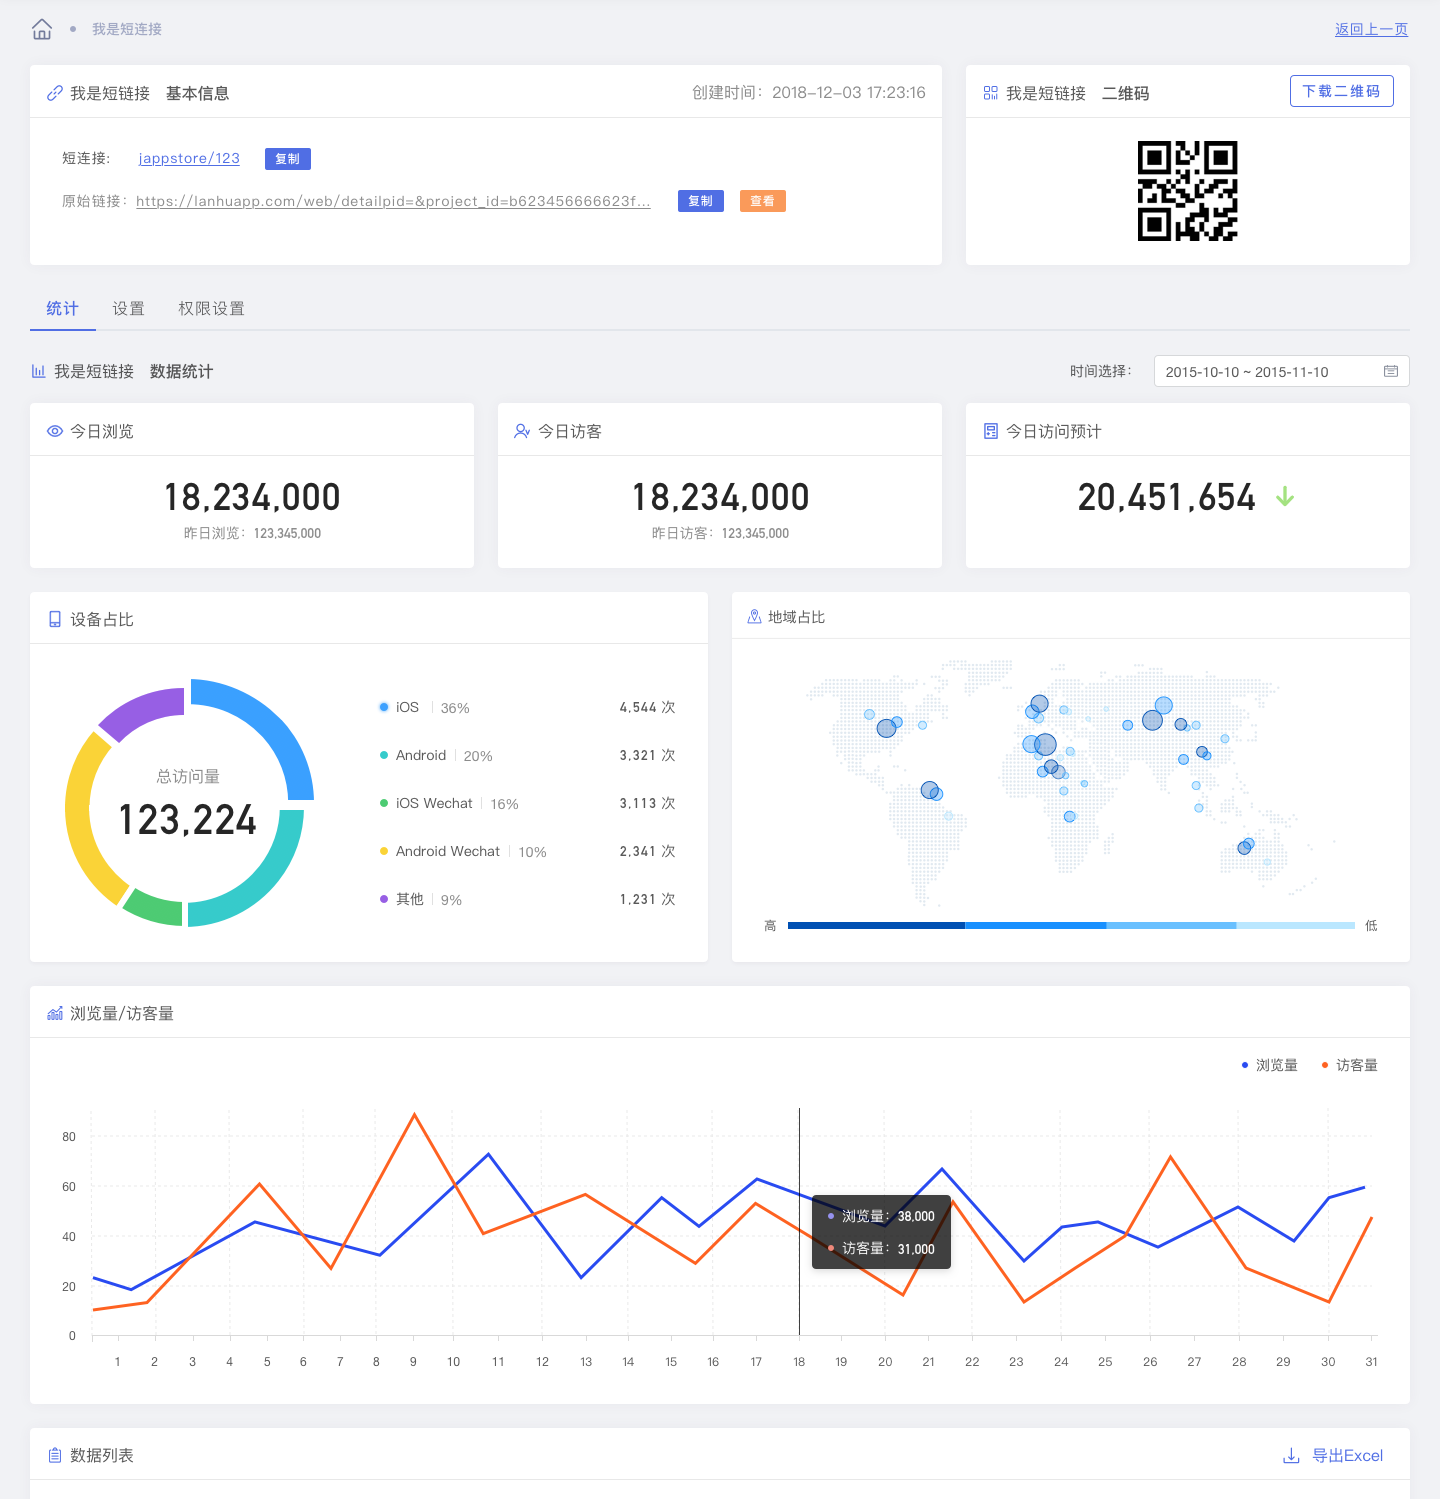Click the location pin icon beside 地域占比
1440x1499 pixels.
(755, 617)
